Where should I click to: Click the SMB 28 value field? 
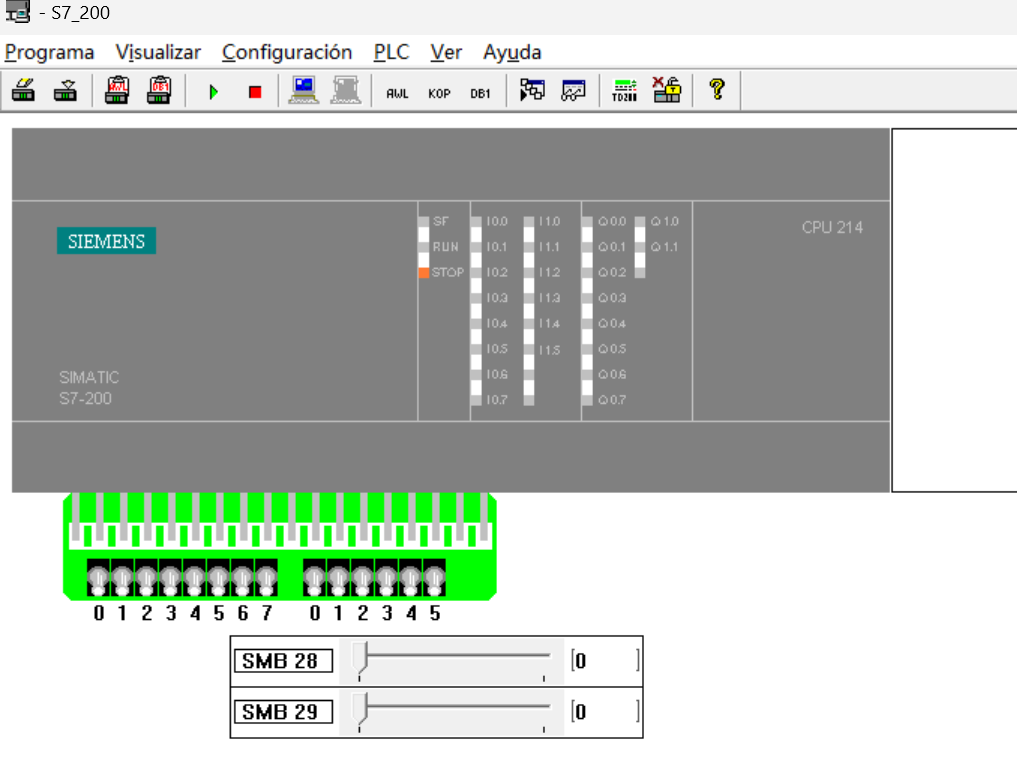pos(605,661)
